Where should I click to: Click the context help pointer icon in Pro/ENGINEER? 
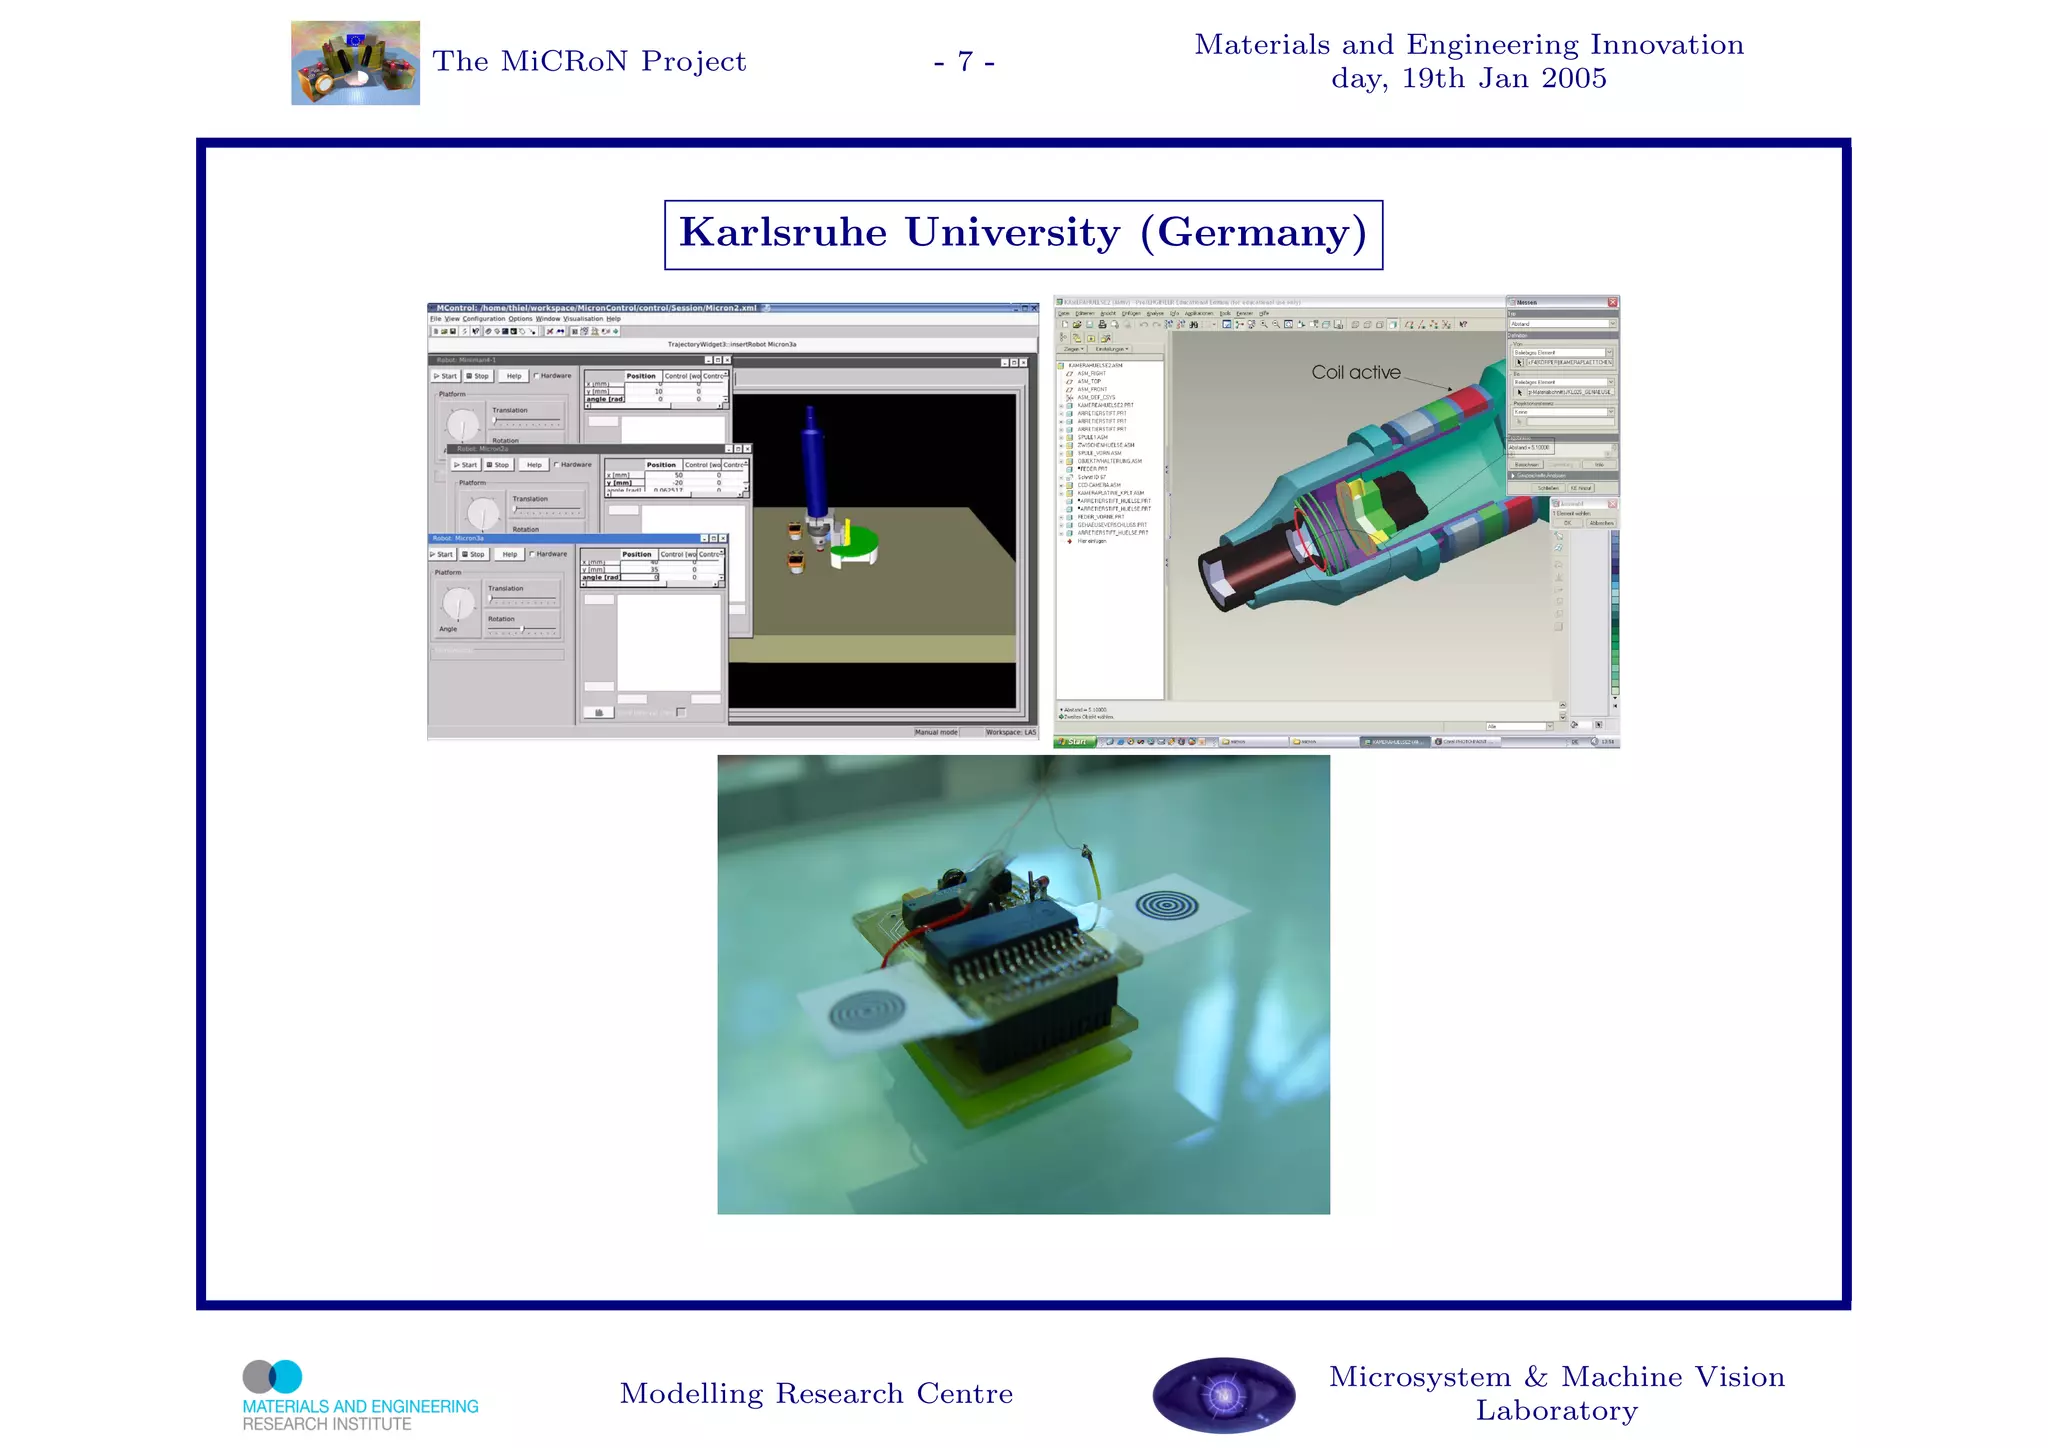[x=1464, y=324]
